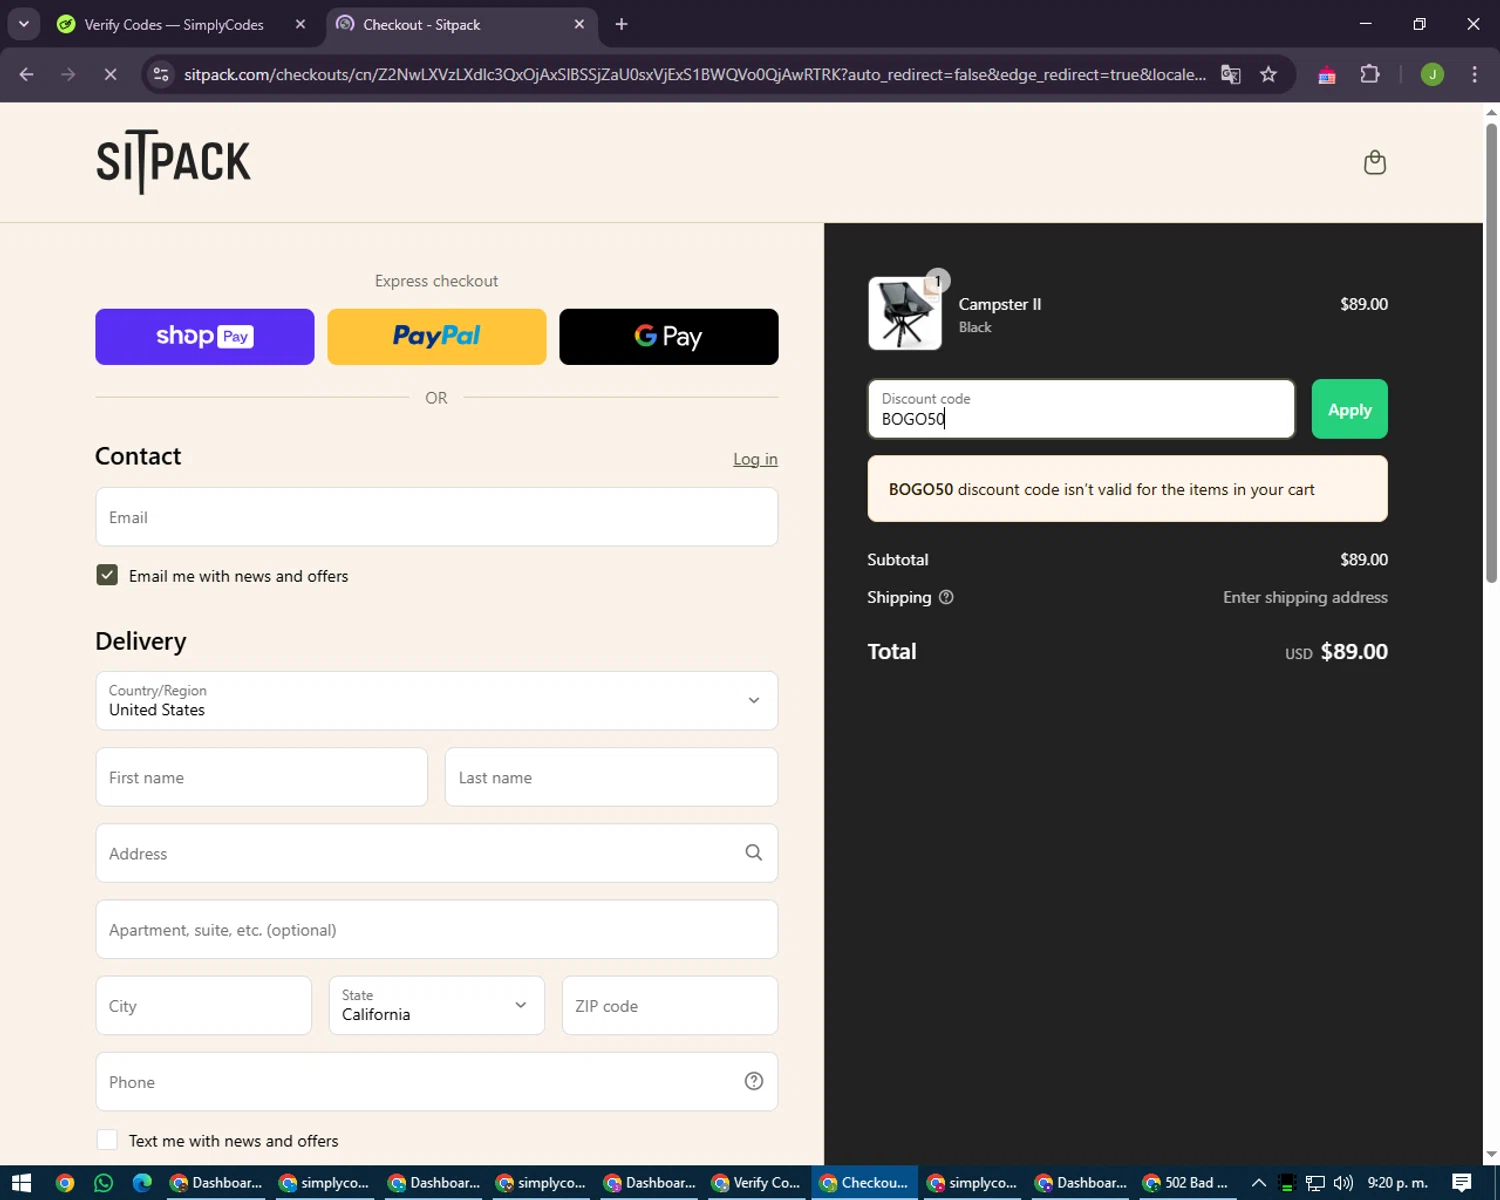This screenshot has height=1200, width=1500.
Task: Click the Phone input field
Action: coord(436,1081)
